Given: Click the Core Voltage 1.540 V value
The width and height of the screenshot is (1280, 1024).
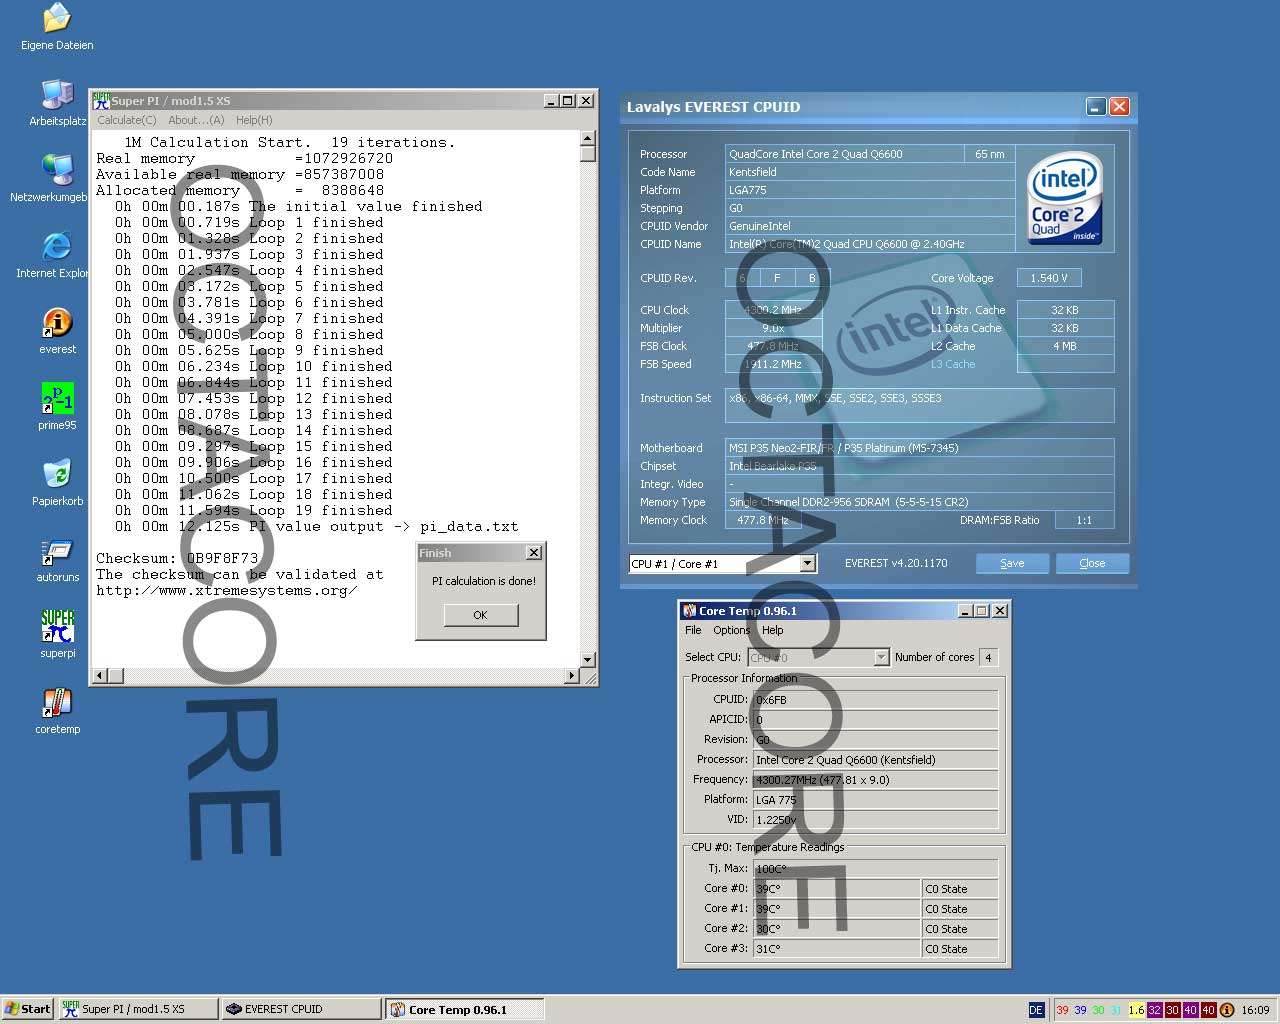Looking at the screenshot, I should (1049, 278).
